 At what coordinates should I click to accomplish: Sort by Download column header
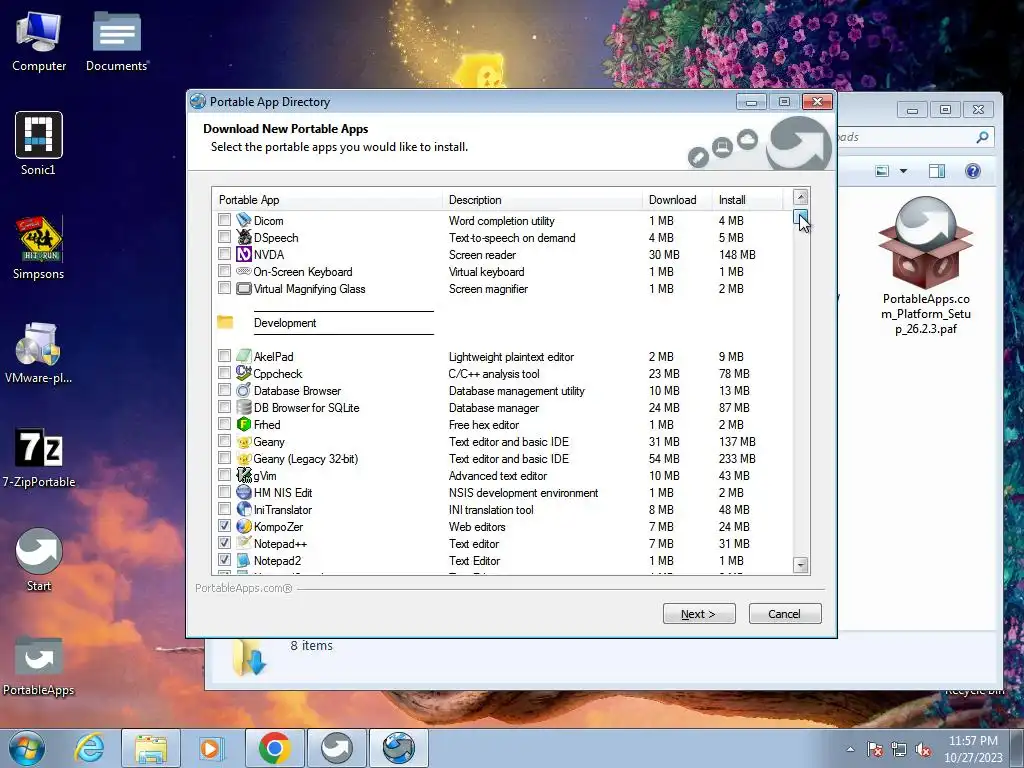pyautogui.click(x=677, y=200)
